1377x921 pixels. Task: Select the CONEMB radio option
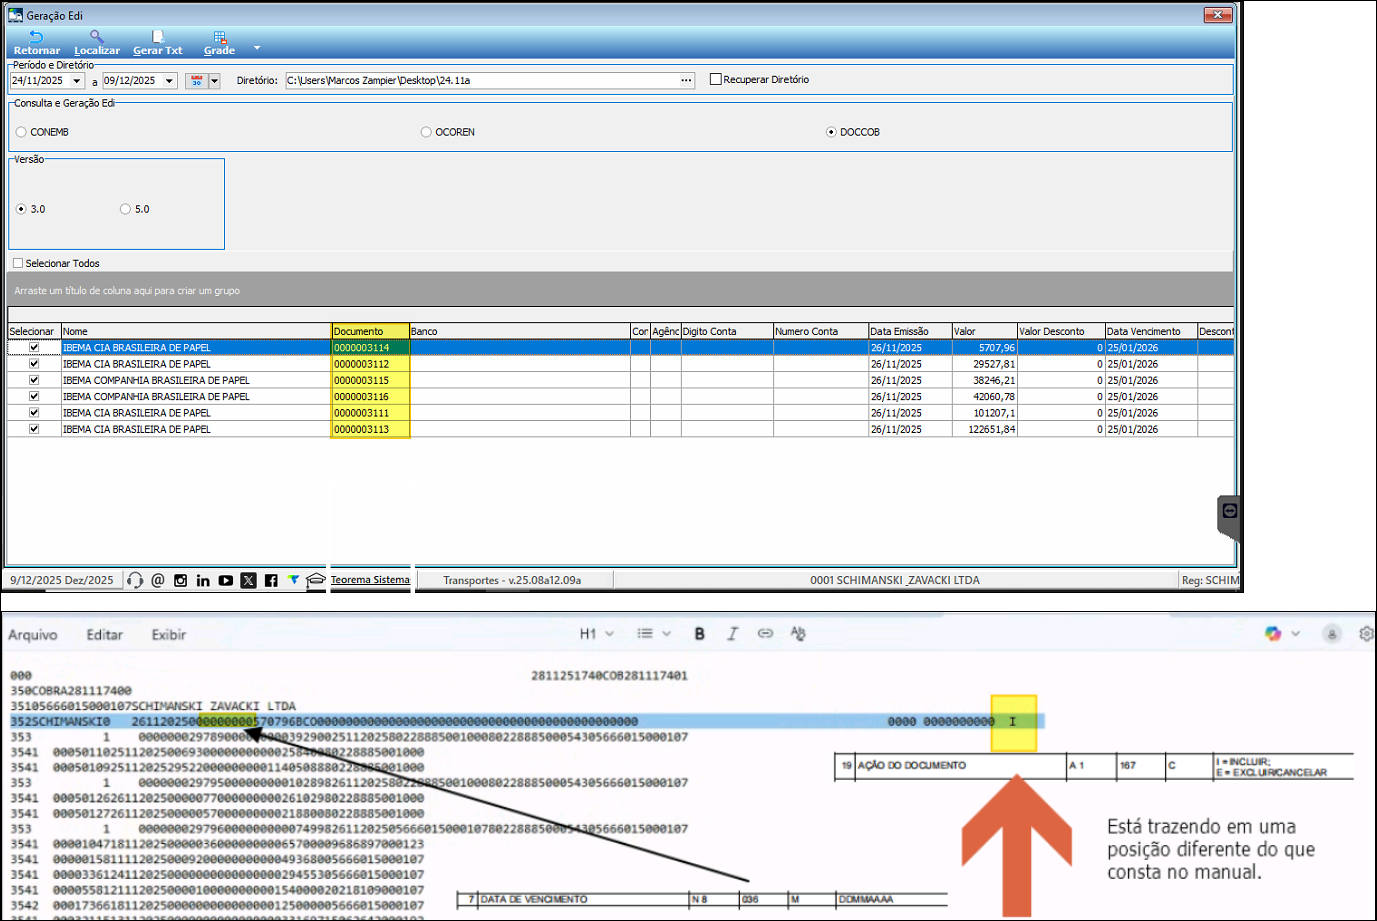pyautogui.click(x=21, y=132)
